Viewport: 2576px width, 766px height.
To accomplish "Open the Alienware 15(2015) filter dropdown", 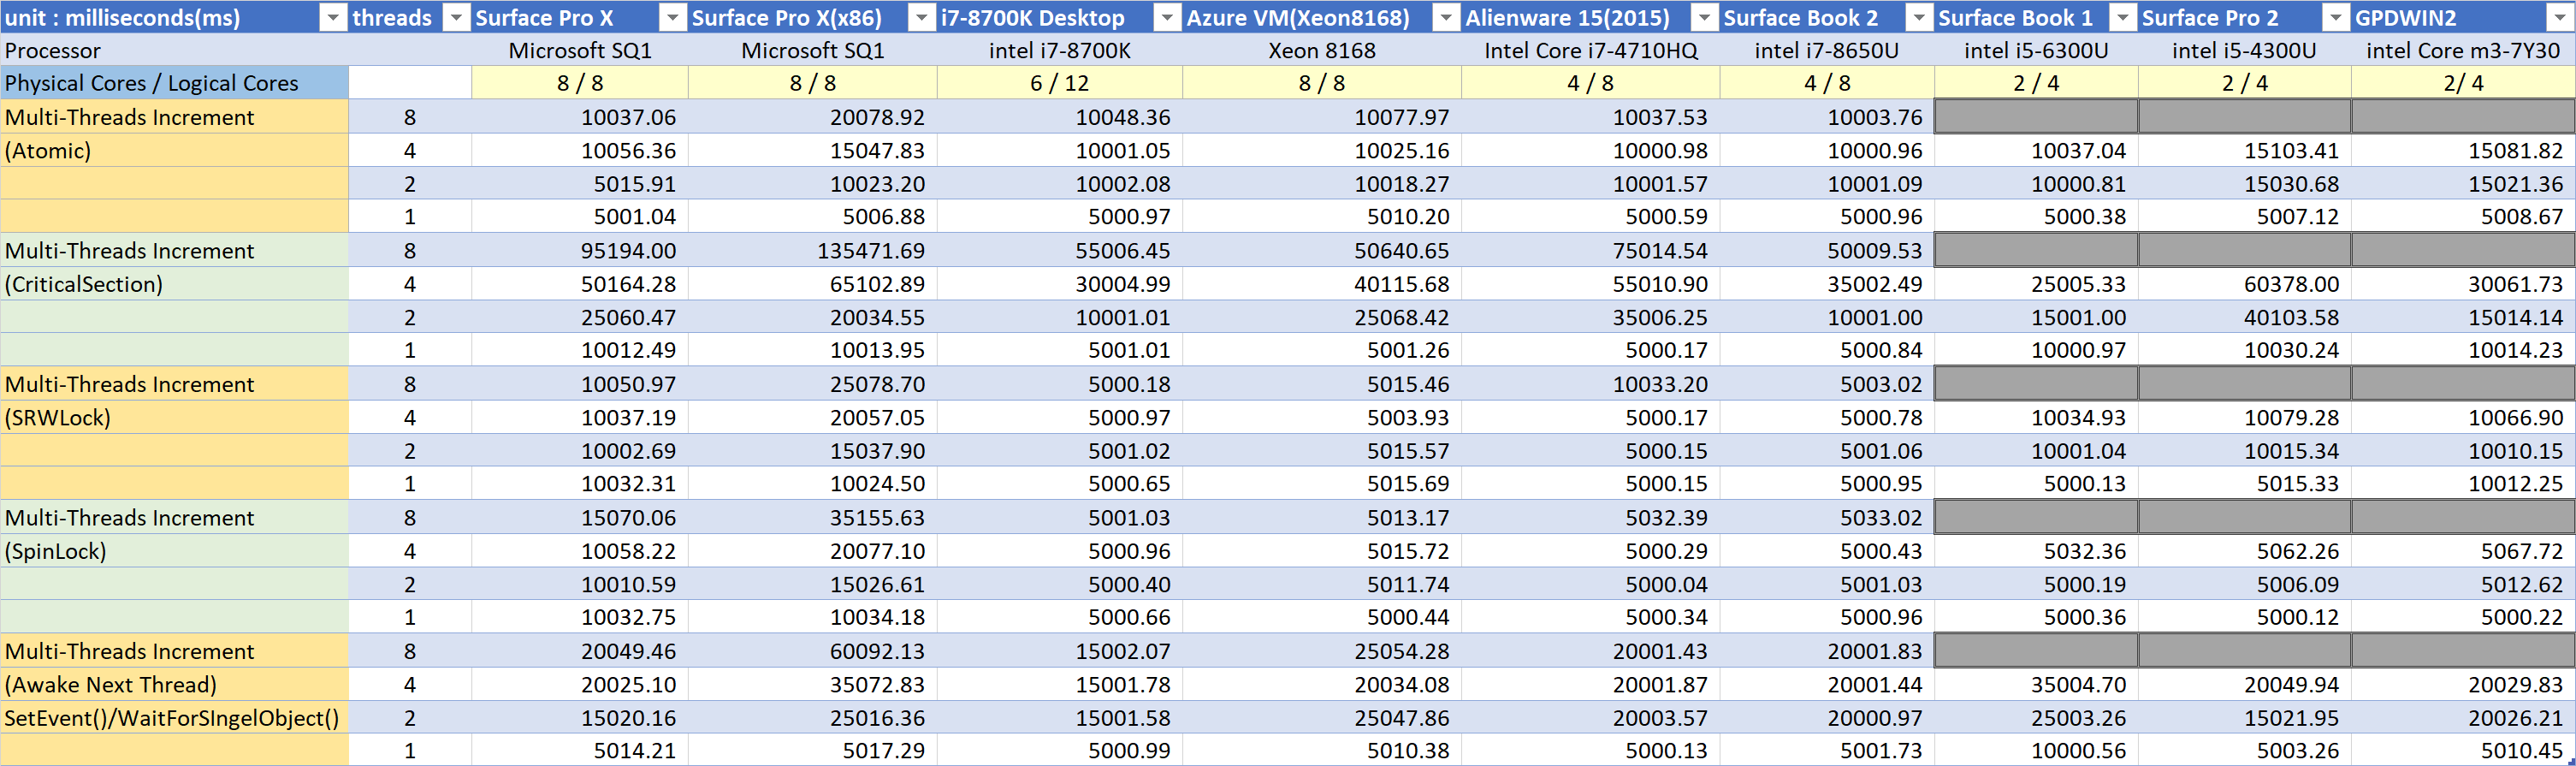I will (1703, 18).
